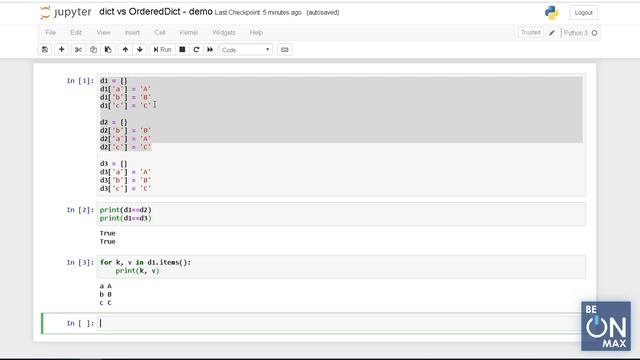Click the d1 = {} code line

(113, 80)
